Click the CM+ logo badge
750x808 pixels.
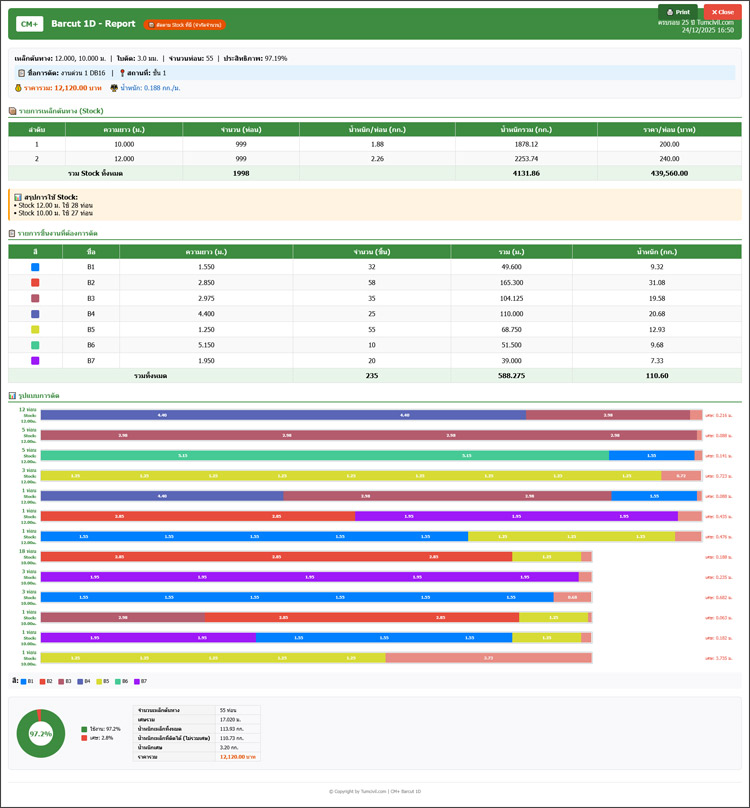(x=29, y=24)
